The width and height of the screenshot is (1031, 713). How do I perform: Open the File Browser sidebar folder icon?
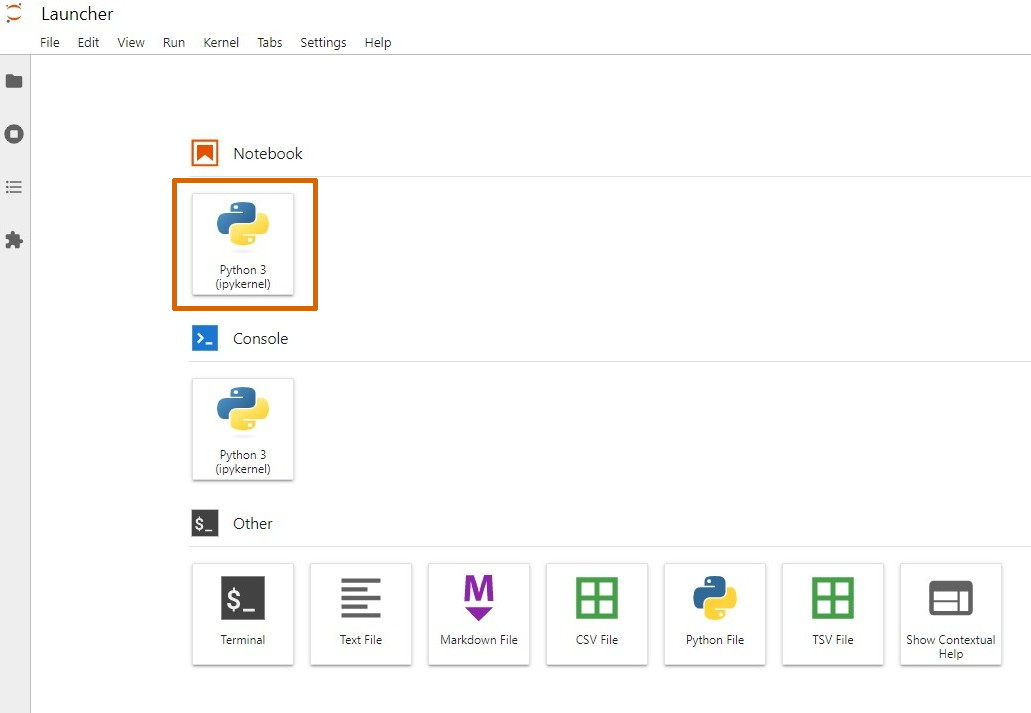(x=14, y=81)
